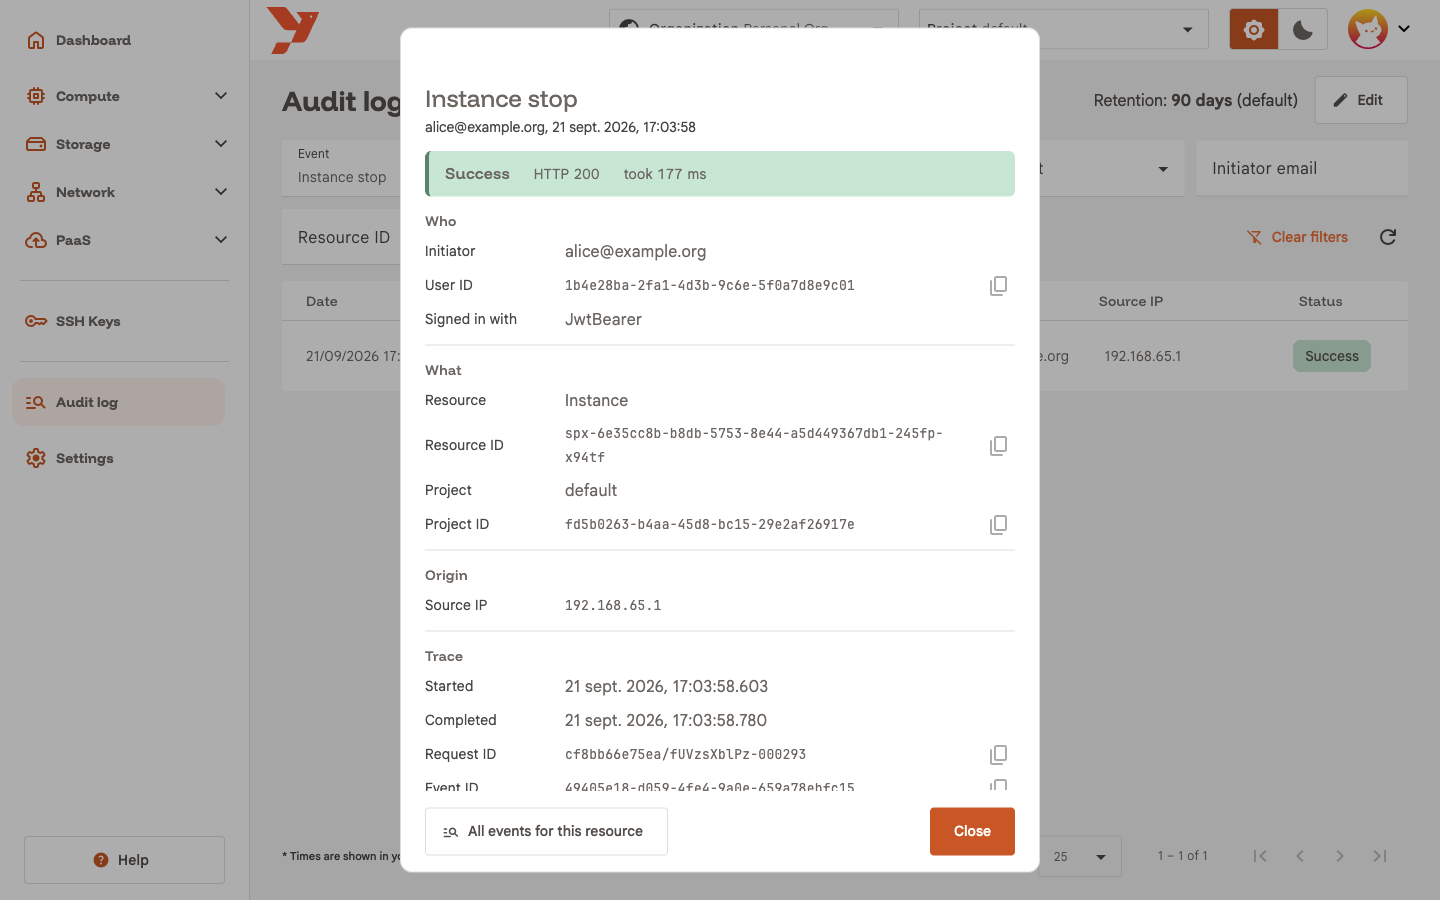Go to the last page of results
The width and height of the screenshot is (1440, 900).
tap(1380, 856)
